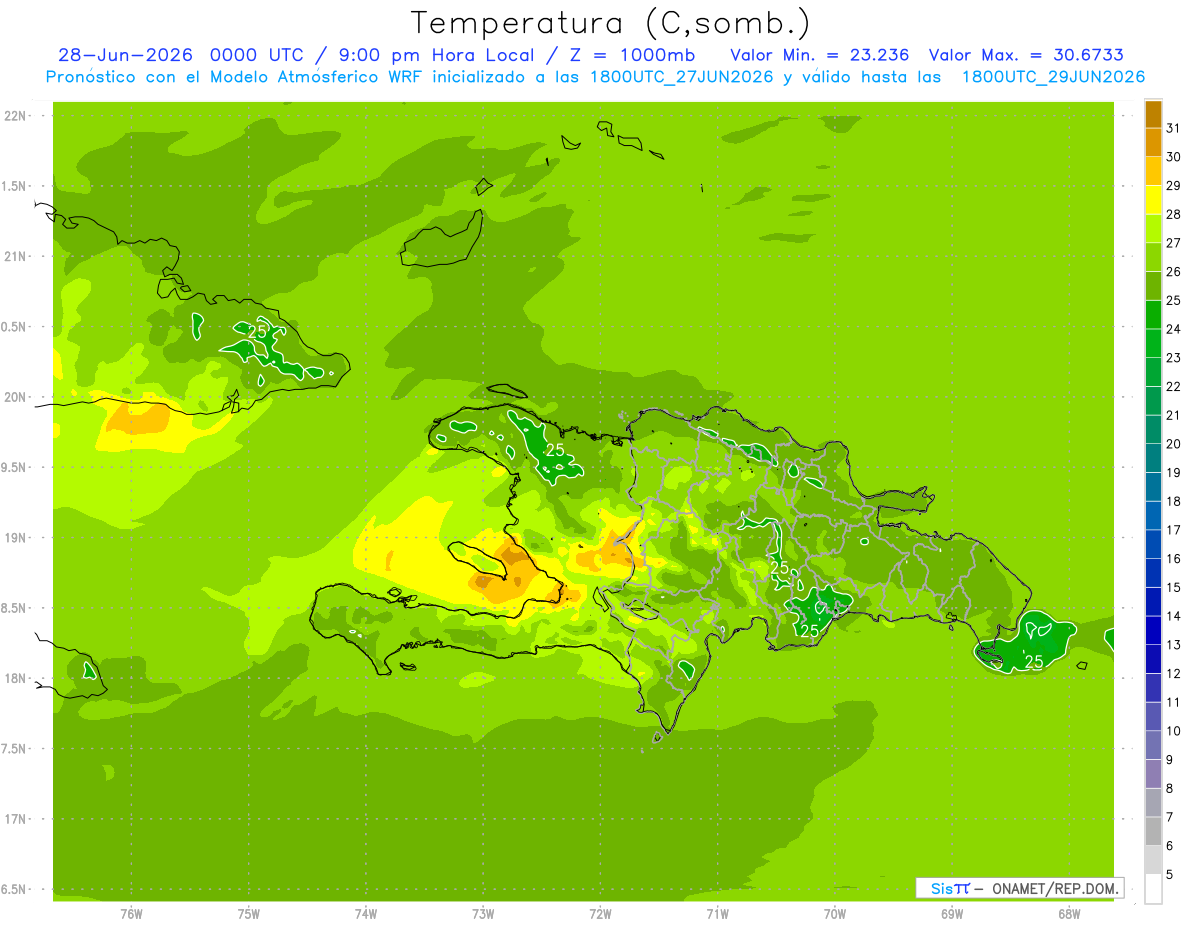Pick the yellow swatch between 28 and 29
1200x927 pixels.
click(x=1153, y=200)
